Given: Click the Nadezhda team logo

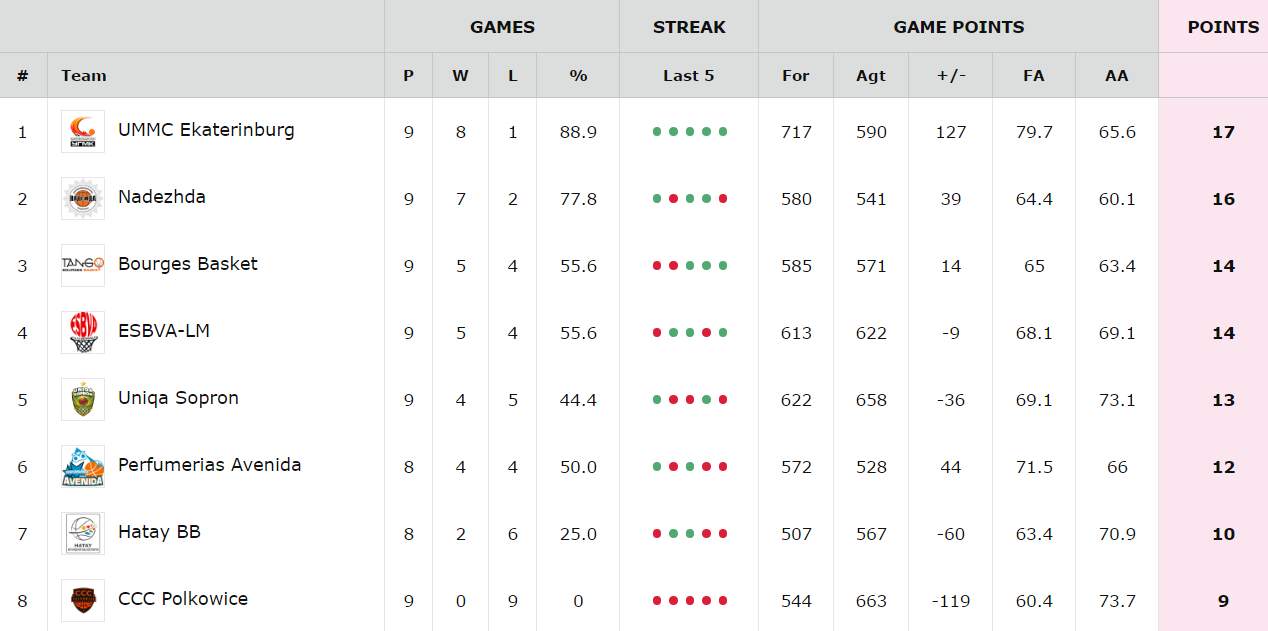Looking at the screenshot, I should pos(83,199).
